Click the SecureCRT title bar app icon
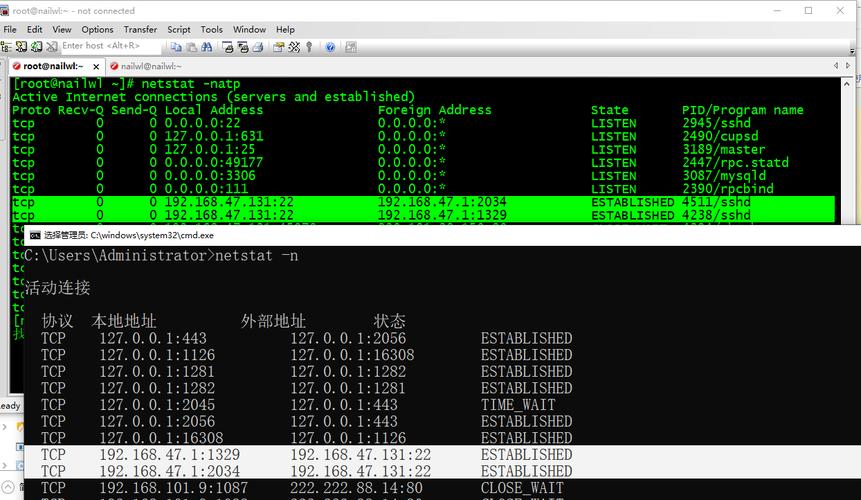Screen dimensions: 861x500 [x=5, y=10]
